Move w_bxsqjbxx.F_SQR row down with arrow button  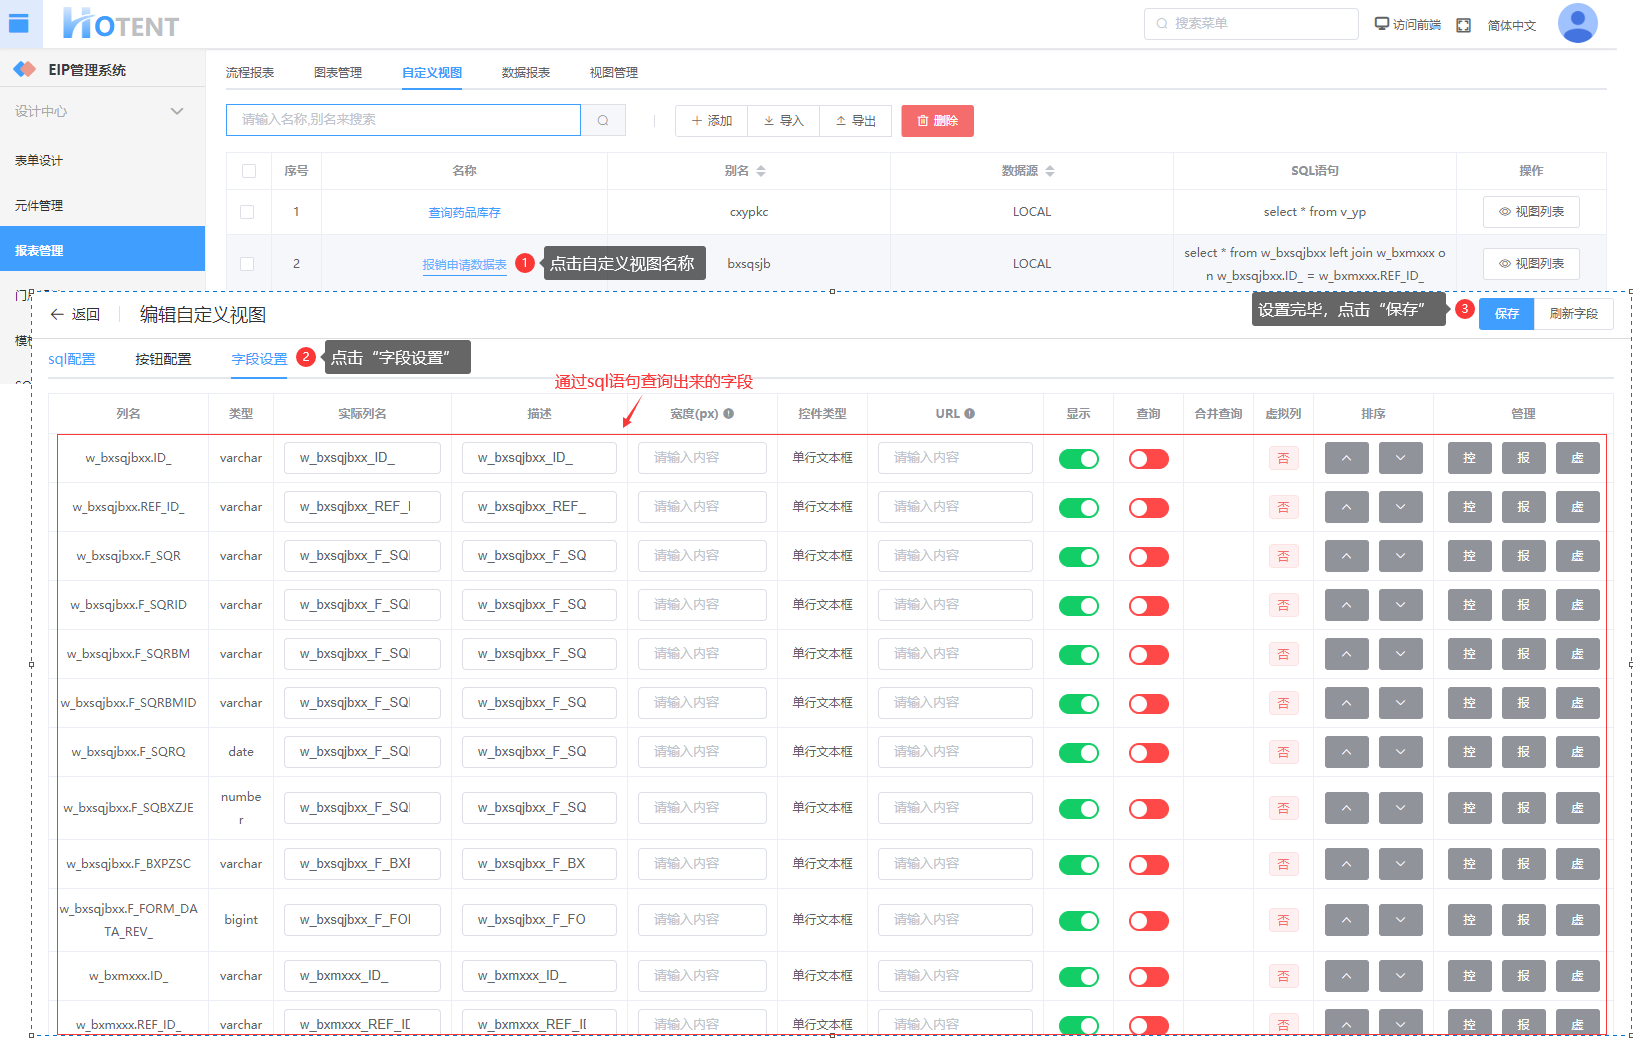pyautogui.click(x=1400, y=556)
